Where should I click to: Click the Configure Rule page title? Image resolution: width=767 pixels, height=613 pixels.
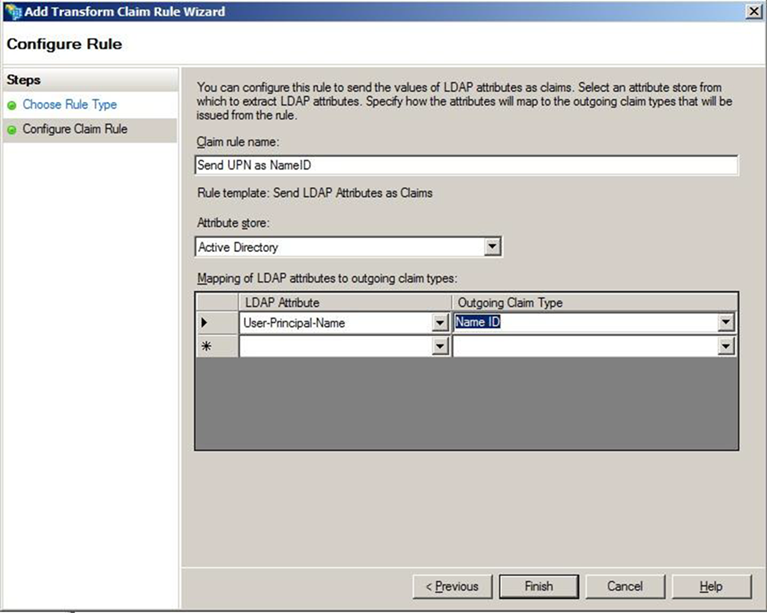click(x=65, y=44)
